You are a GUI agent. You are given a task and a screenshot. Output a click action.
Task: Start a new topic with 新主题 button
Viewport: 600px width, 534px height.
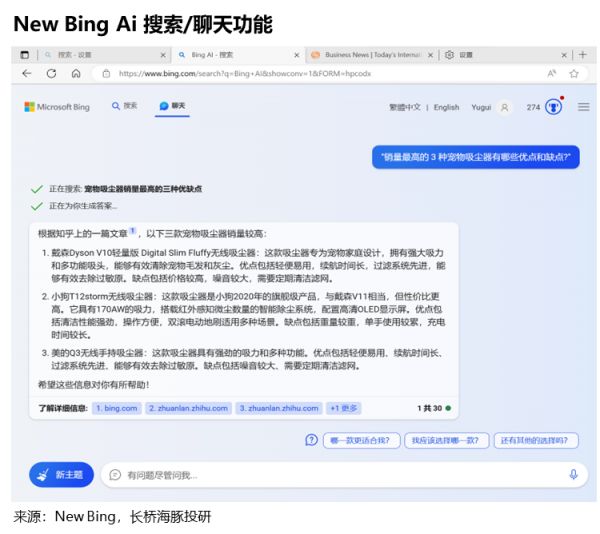point(62,474)
